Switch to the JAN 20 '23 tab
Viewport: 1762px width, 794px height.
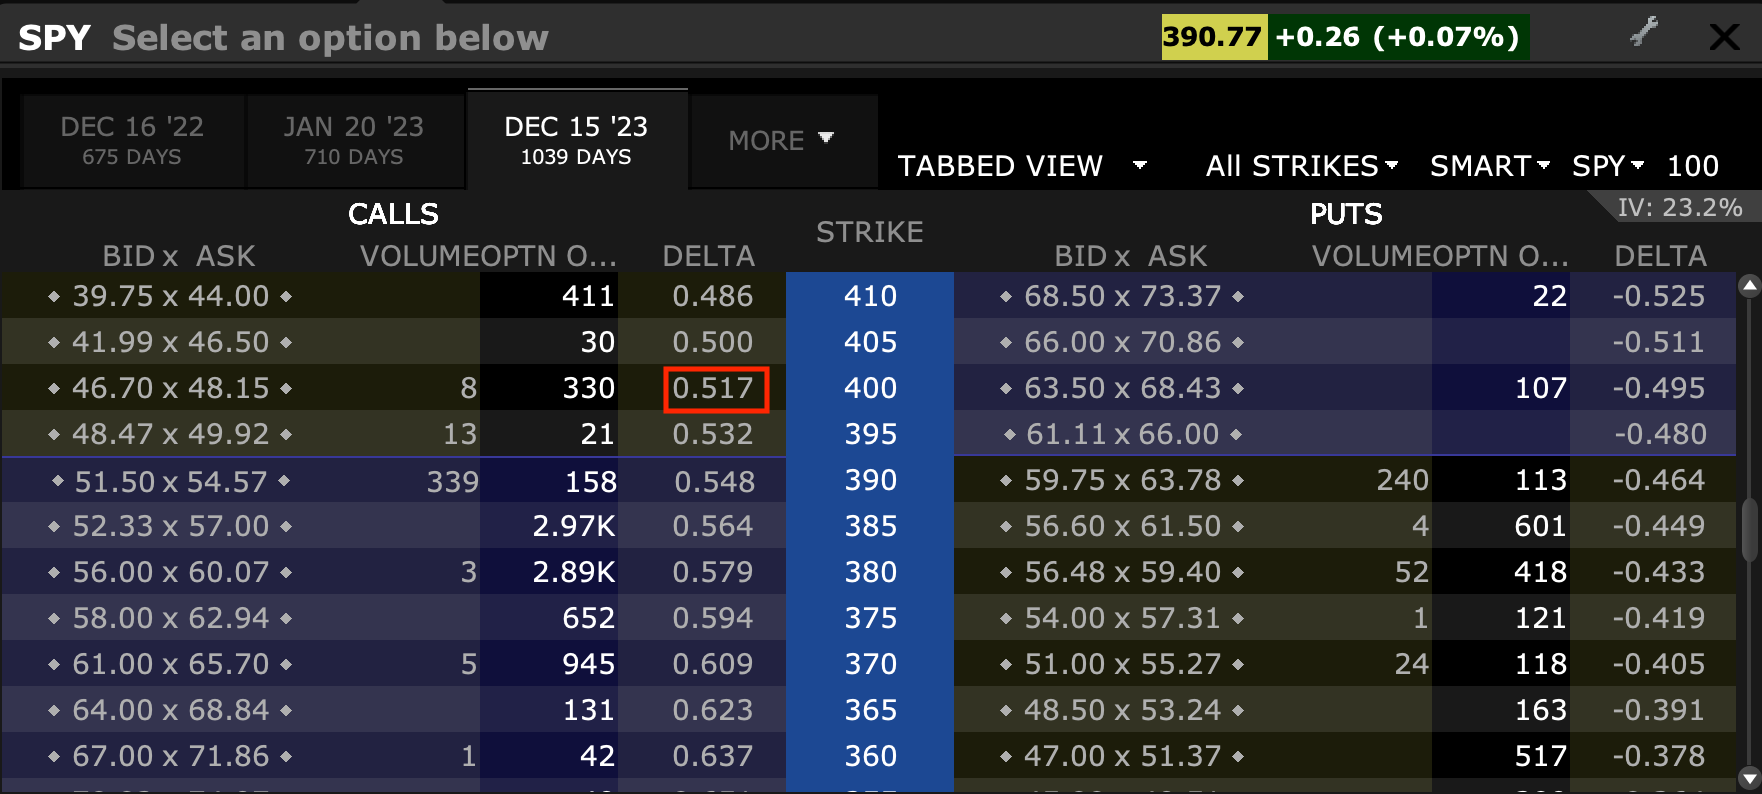(354, 141)
